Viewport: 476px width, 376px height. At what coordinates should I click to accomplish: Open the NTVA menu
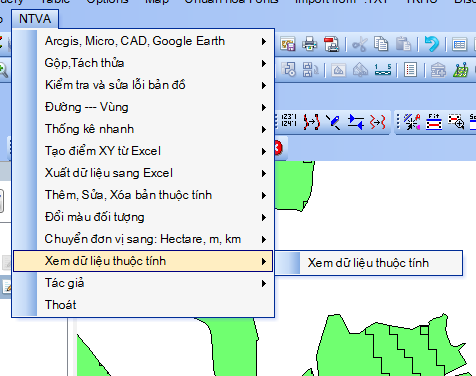point(35,19)
